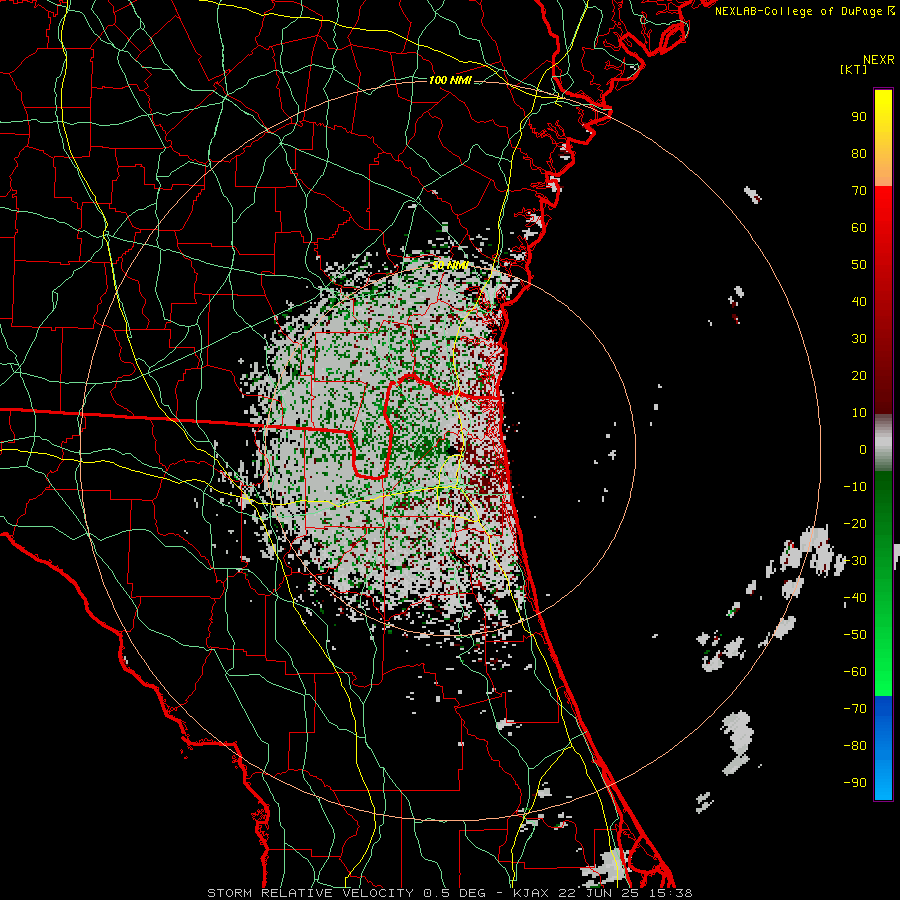
Task: Click the [KT] units label
Action: (x=854, y=69)
